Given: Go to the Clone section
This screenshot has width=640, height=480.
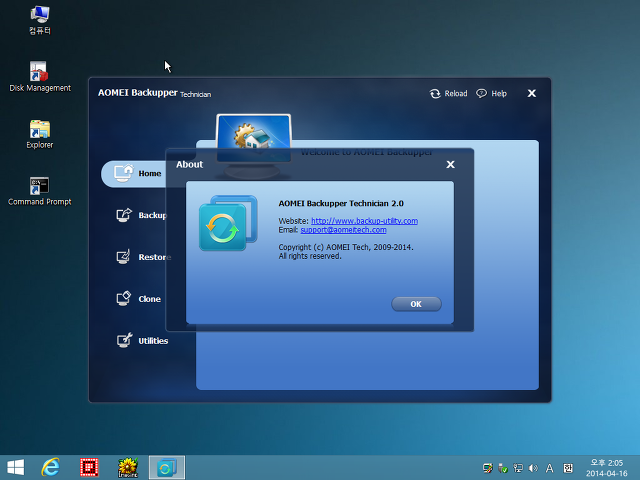Looking at the screenshot, I should point(139,299).
